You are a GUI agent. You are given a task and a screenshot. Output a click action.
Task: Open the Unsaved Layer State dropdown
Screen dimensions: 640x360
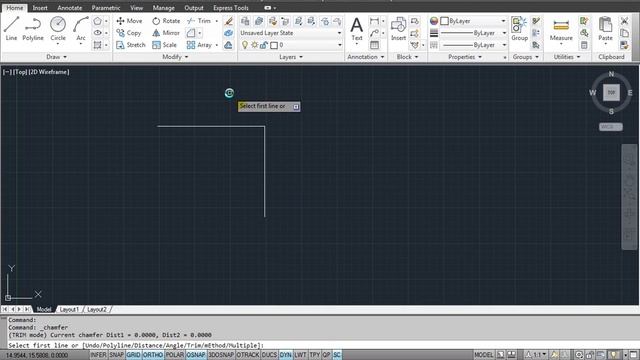[291, 33]
